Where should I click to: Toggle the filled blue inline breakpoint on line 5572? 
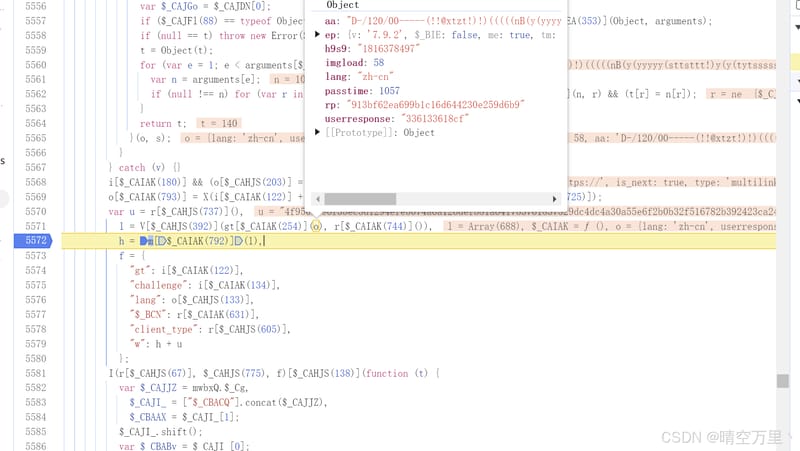(x=146, y=241)
